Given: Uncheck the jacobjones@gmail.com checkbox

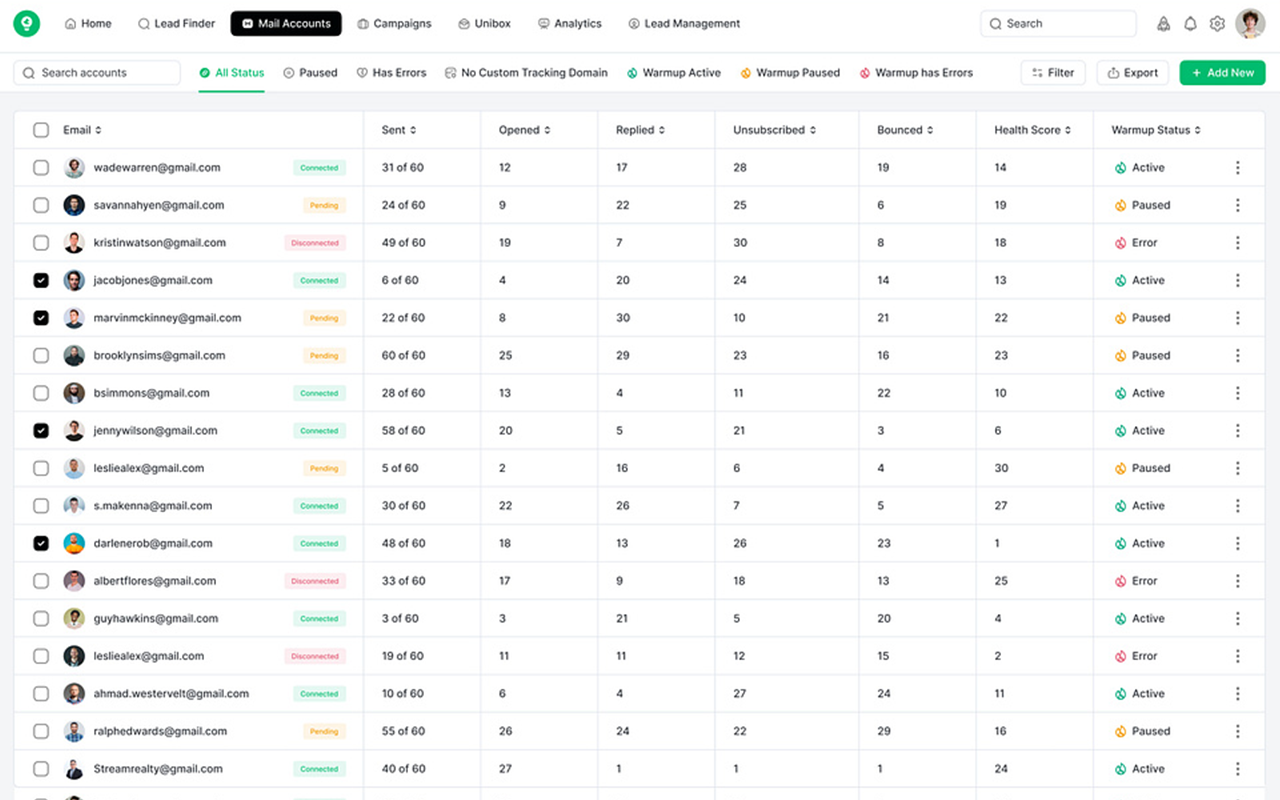Looking at the screenshot, I should (41, 281).
